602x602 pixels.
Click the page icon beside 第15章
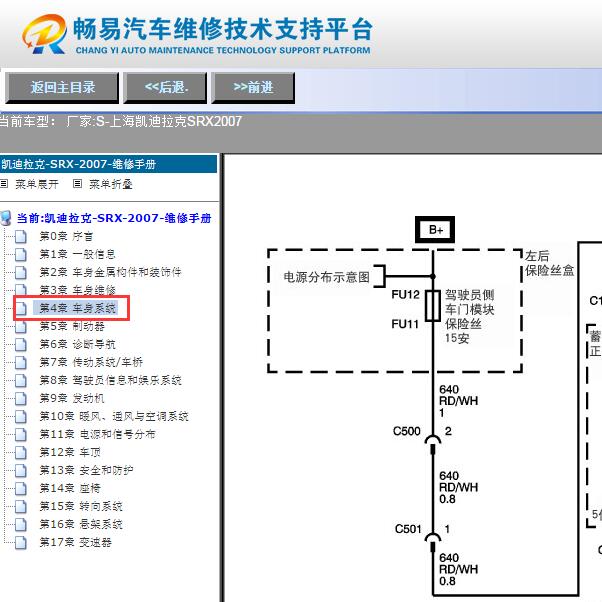click(x=21, y=507)
